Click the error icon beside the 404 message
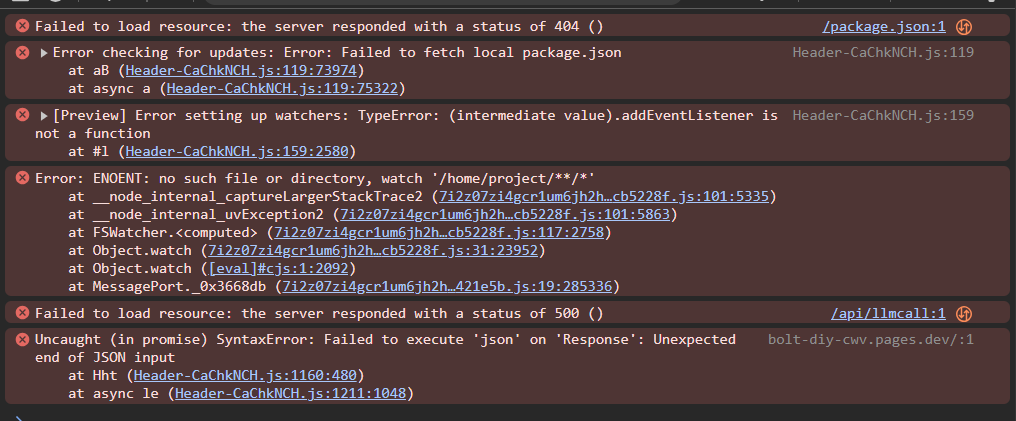1016x421 pixels. pos(22,26)
